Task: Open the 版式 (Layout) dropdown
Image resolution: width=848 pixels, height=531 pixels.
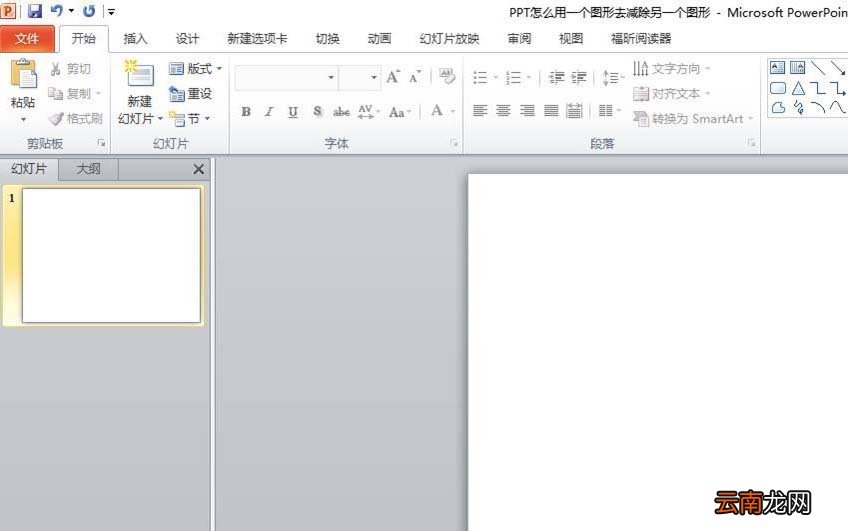Action: [195, 69]
